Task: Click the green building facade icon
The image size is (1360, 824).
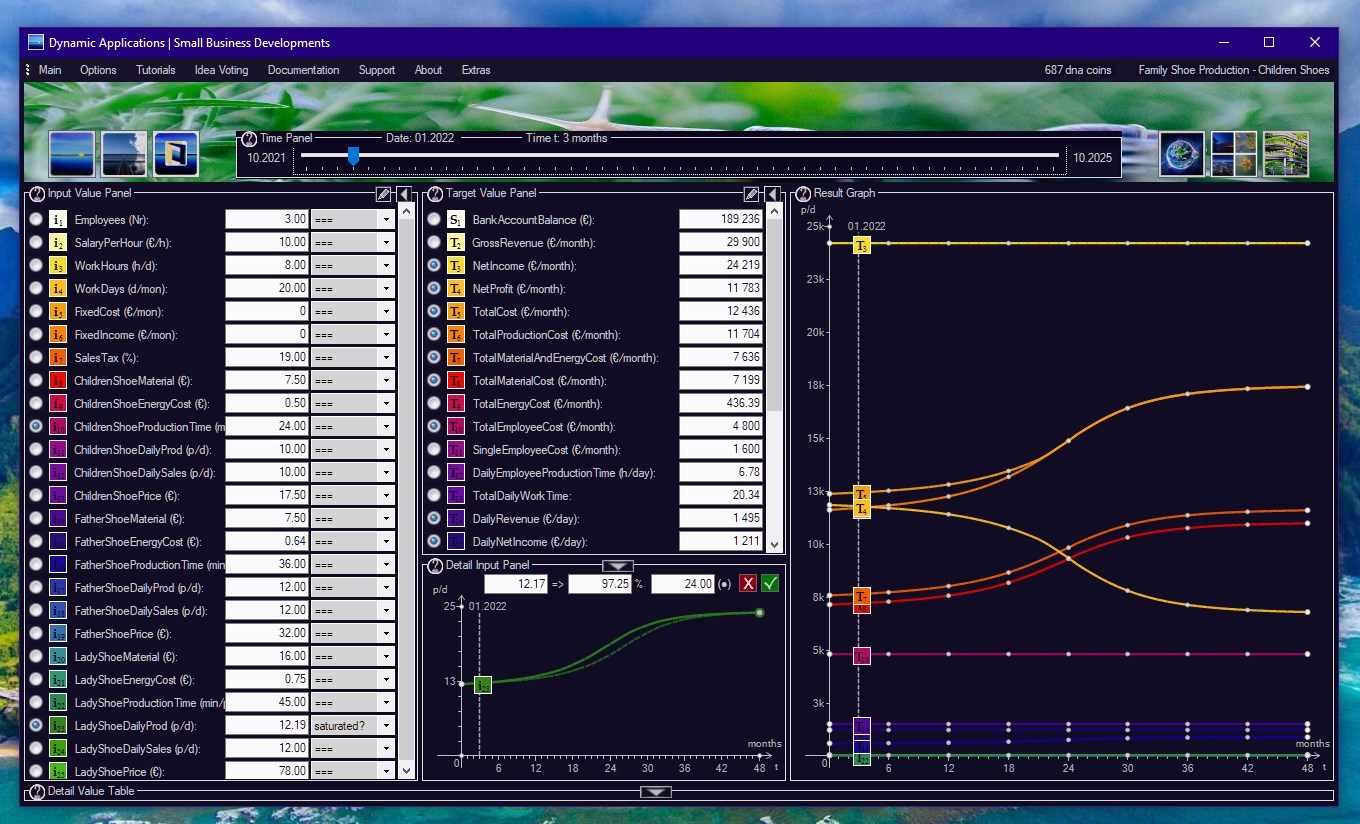Action: 1286,154
